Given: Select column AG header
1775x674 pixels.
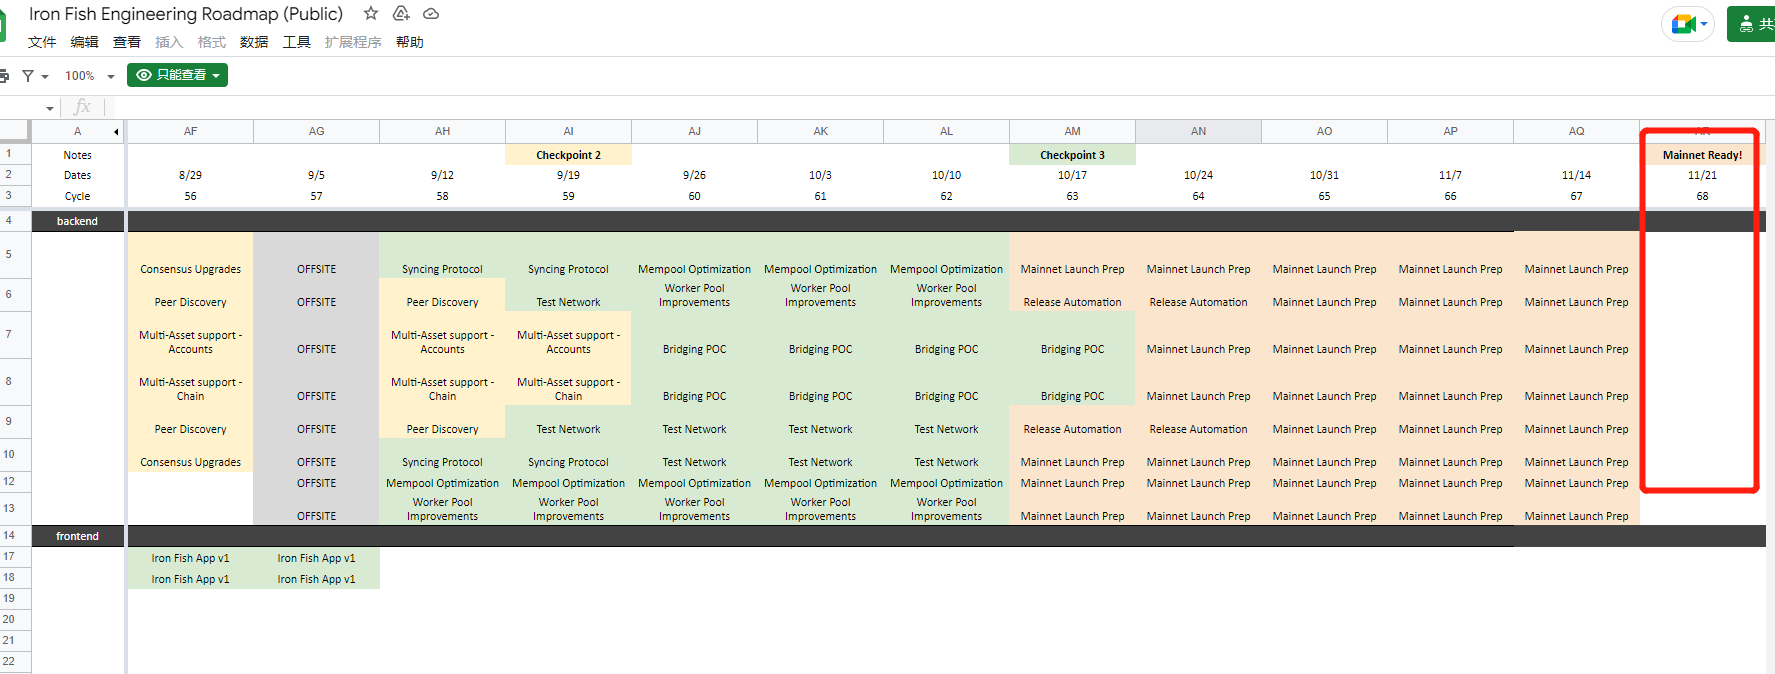Looking at the screenshot, I should pyautogui.click(x=316, y=132).
